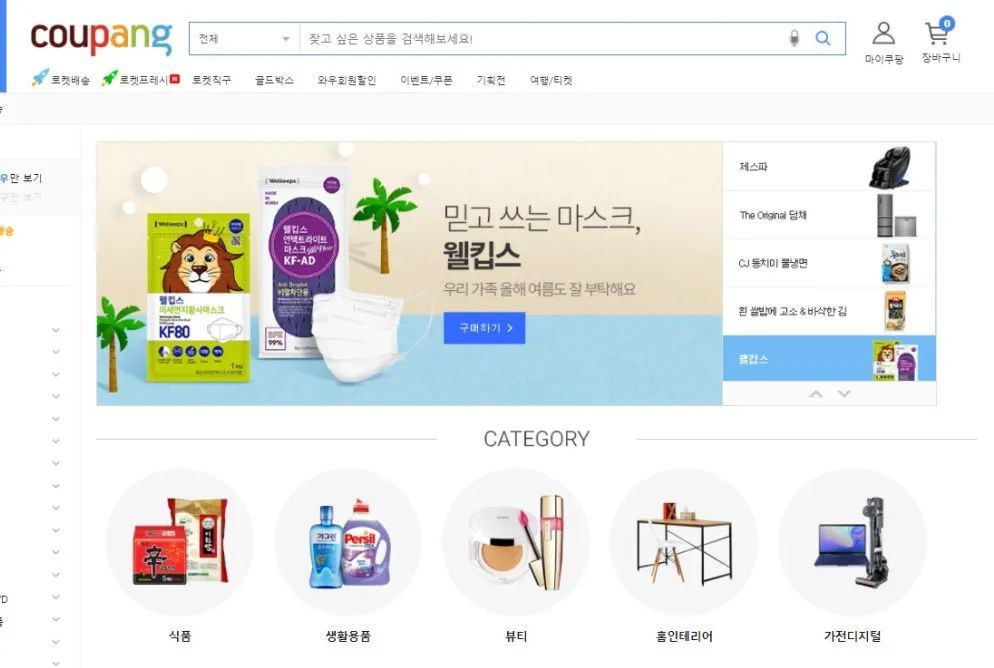Show the previous banner with up chevron
This screenshot has height=668, width=994.
click(816, 394)
